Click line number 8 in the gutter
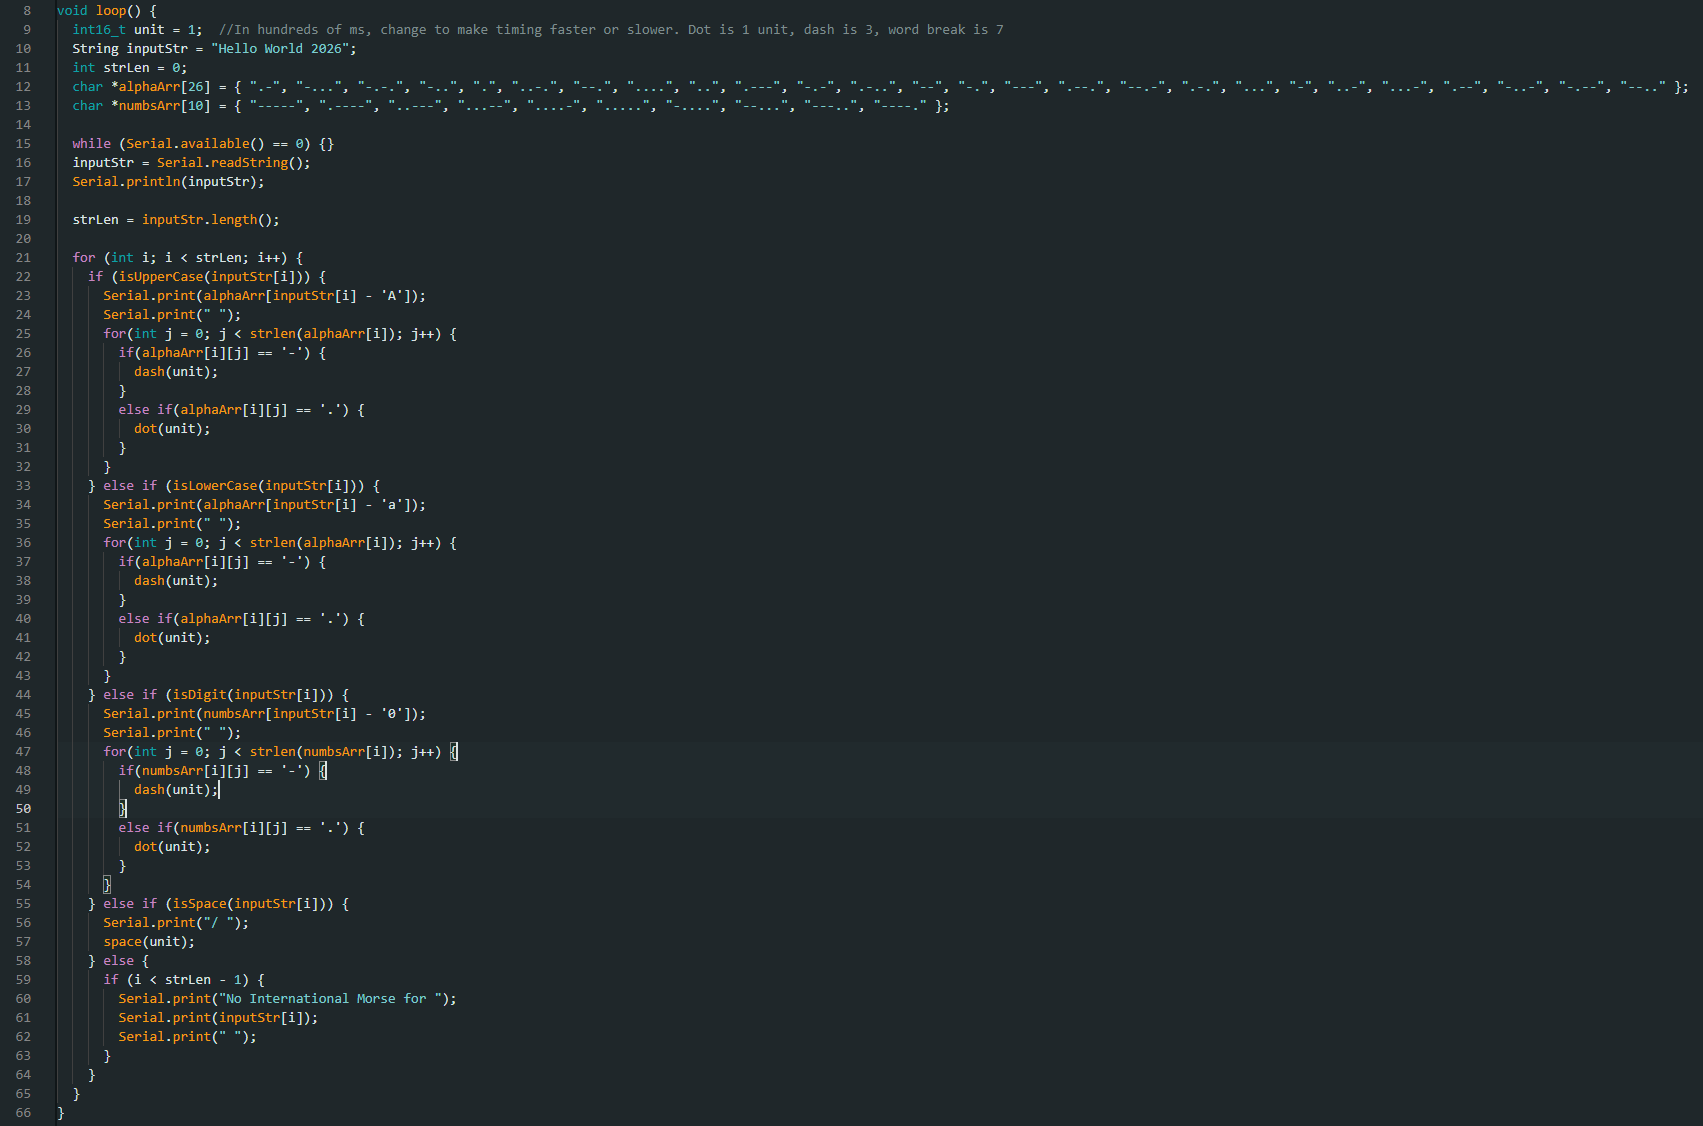Screen dimensions: 1703x1126 27,11
